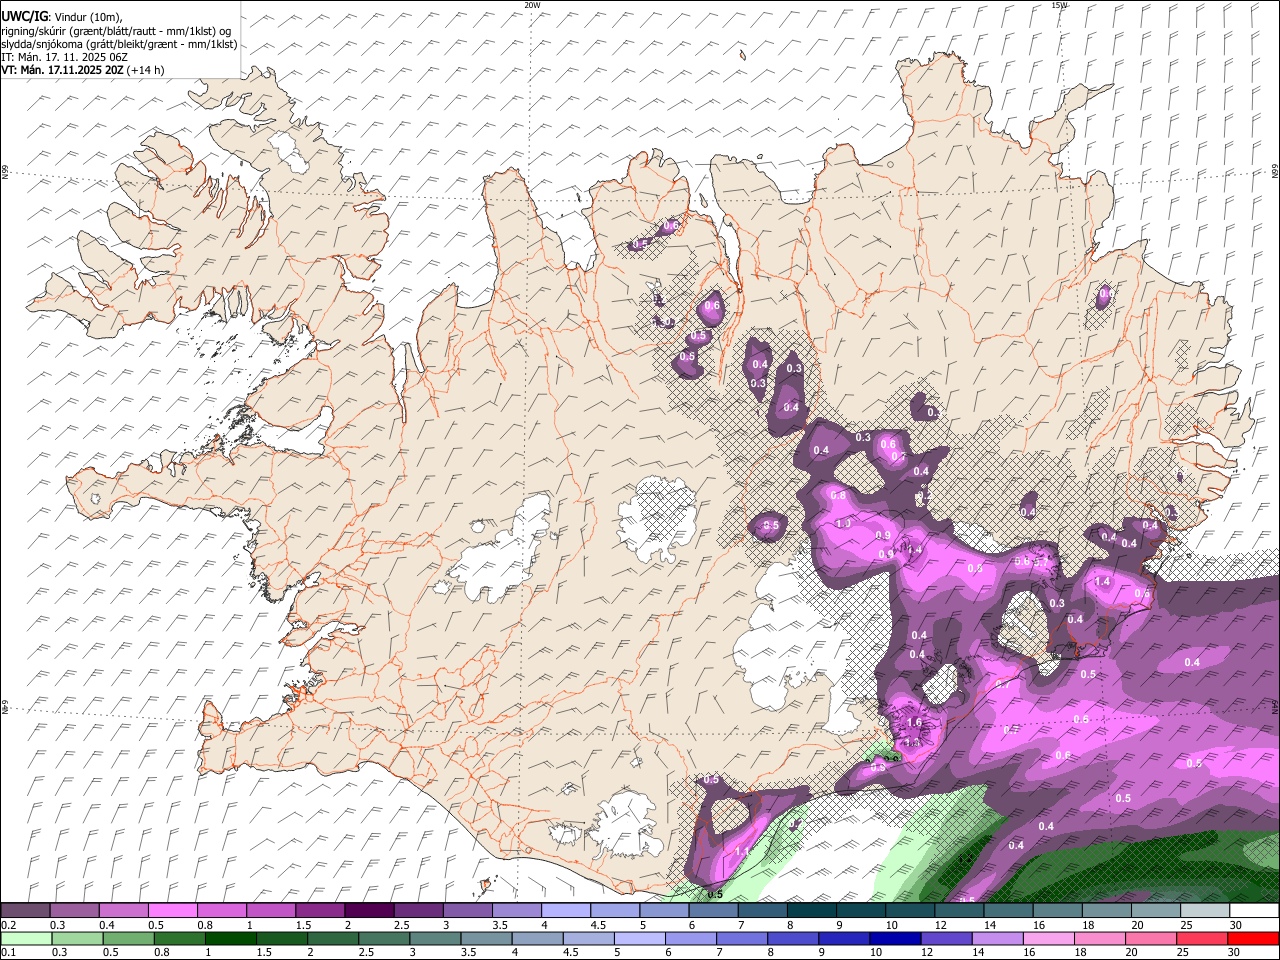Image resolution: width=1280 pixels, height=960 pixels.
Task: Click the 3 violet swatch in upper legend row
Action: click(x=467, y=911)
